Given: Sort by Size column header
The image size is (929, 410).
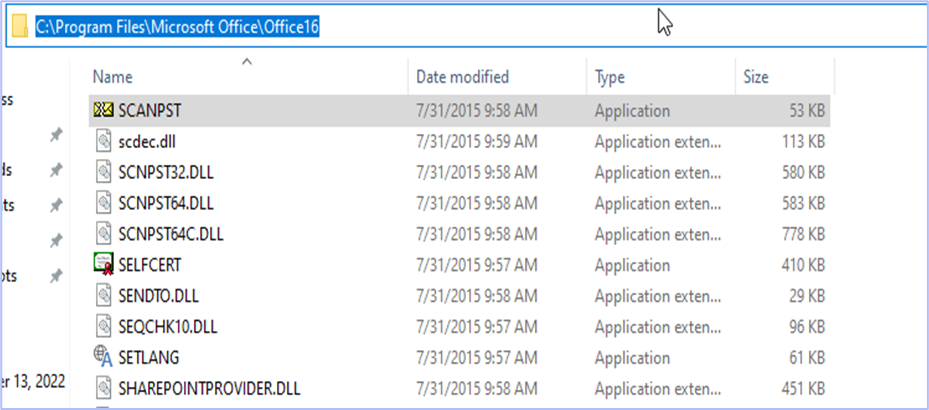Looking at the screenshot, I should coord(757,77).
